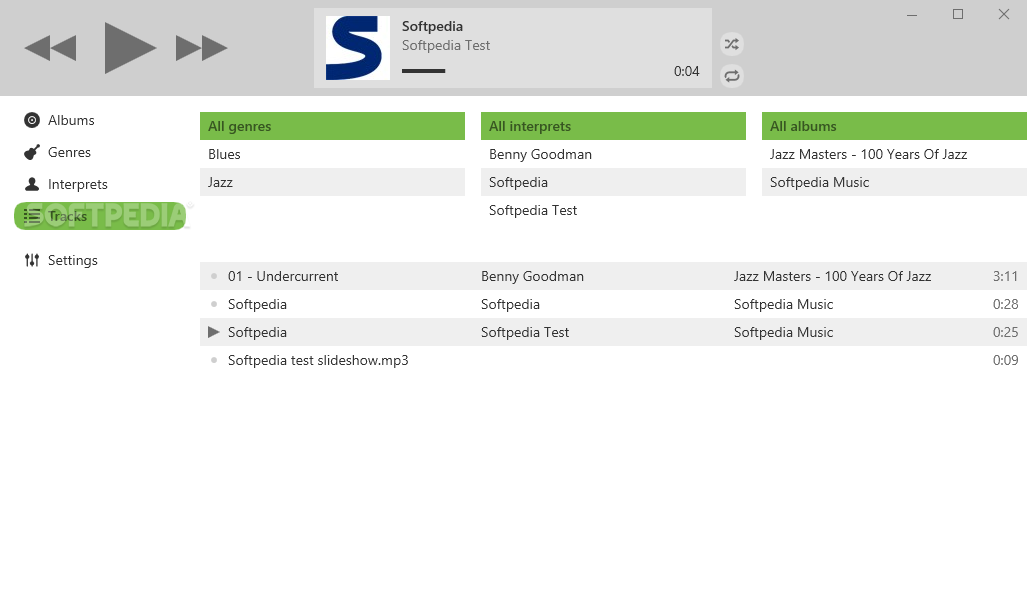Image resolution: width=1027 pixels, height=600 pixels.
Task: Click the 3:11 duration of Undercurrent
Action: click(x=1005, y=276)
